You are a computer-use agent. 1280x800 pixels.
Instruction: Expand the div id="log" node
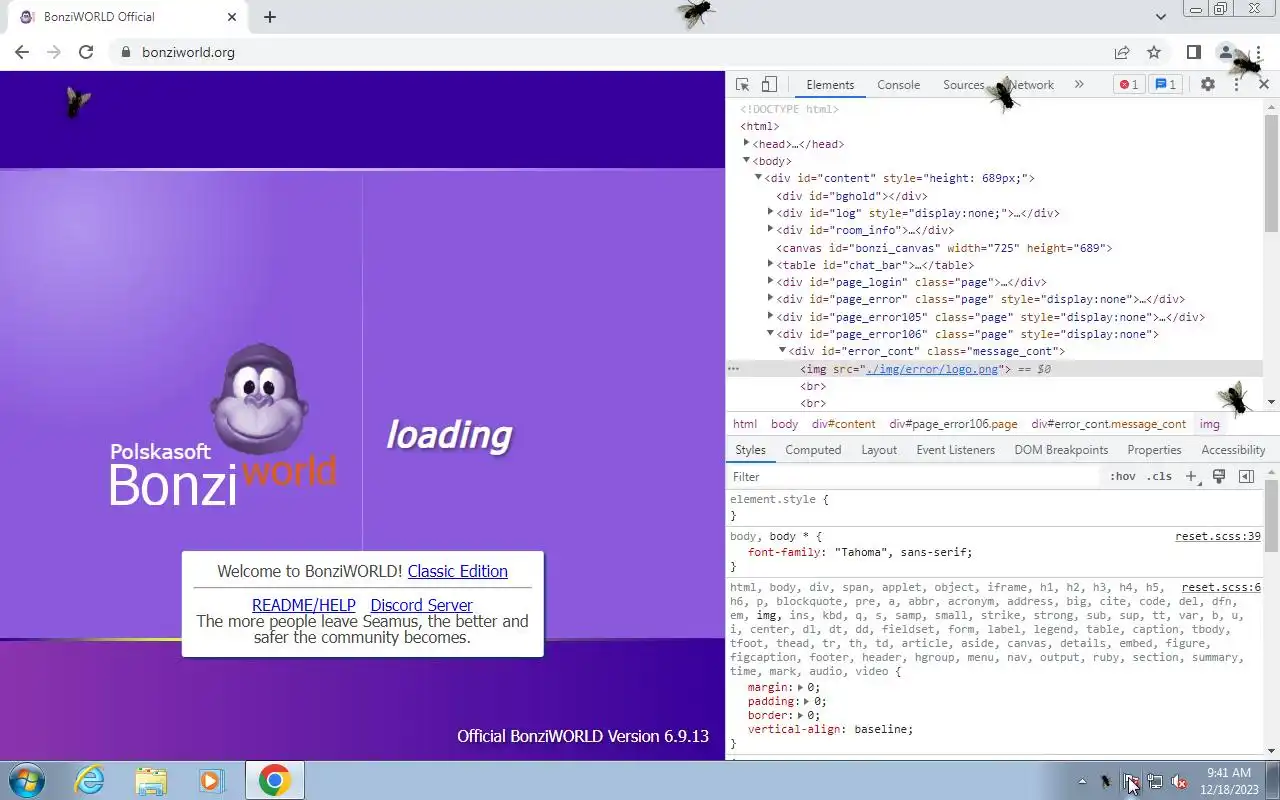771,213
